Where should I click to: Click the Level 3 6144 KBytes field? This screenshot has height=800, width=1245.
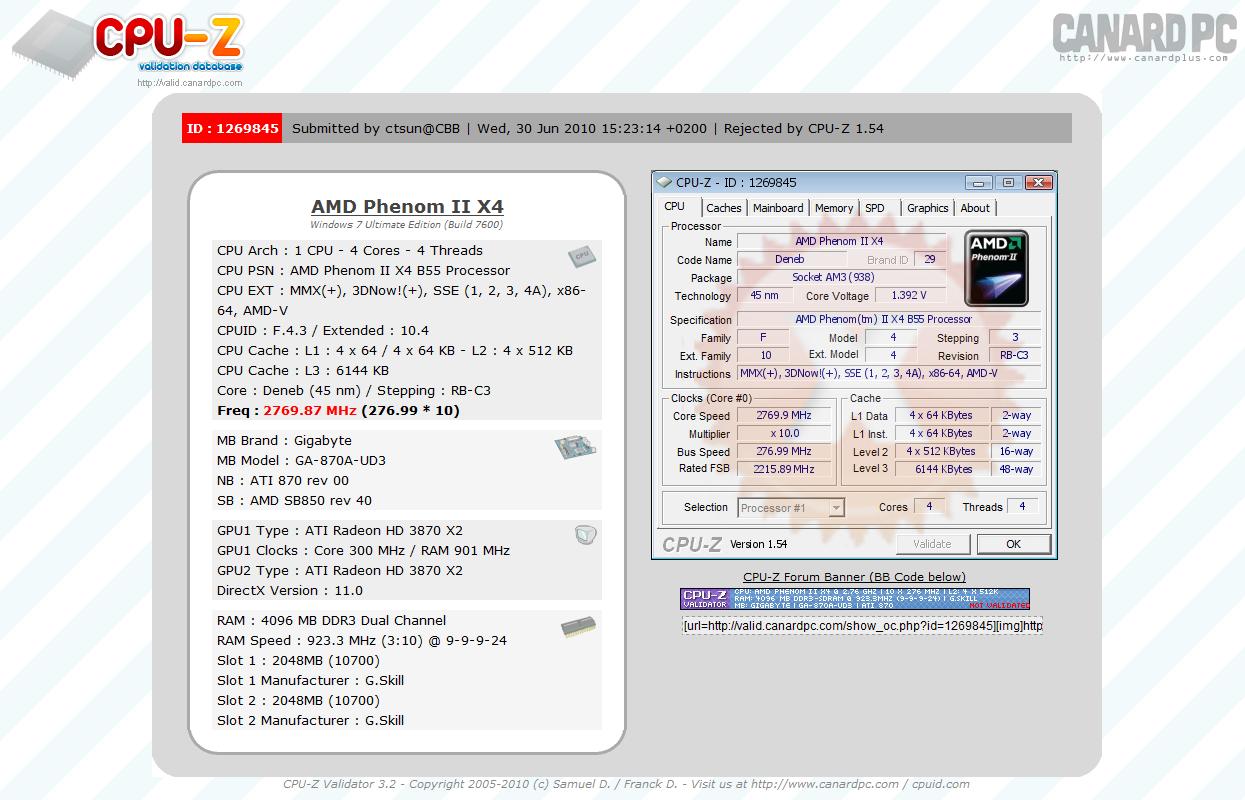943,469
